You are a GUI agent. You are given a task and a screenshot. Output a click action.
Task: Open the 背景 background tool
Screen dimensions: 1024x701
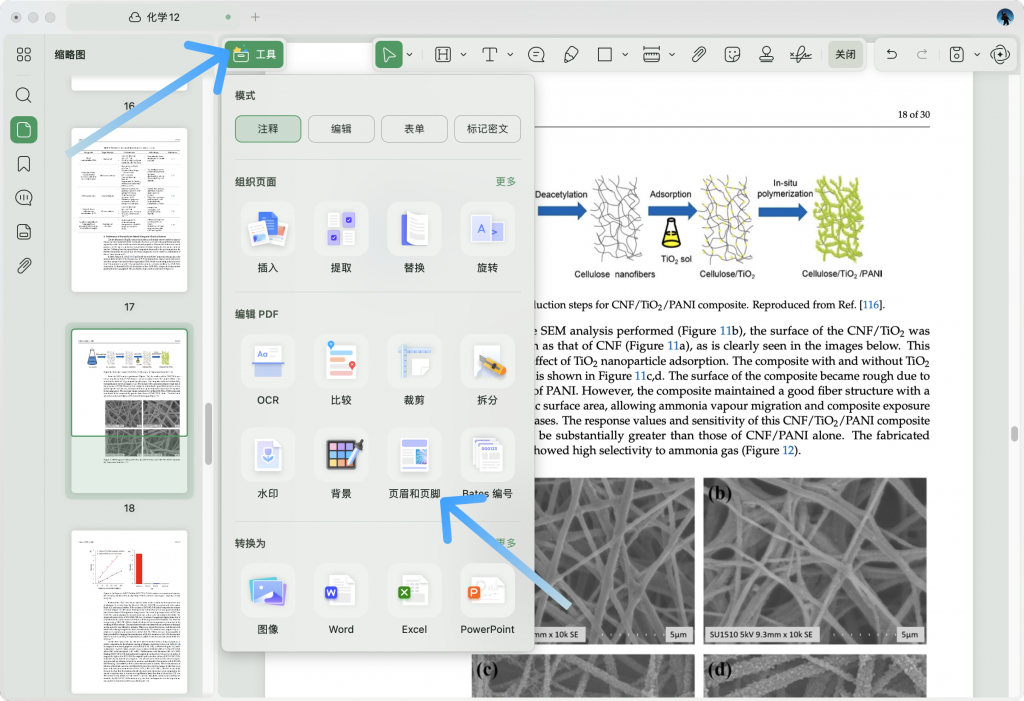click(x=341, y=464)
